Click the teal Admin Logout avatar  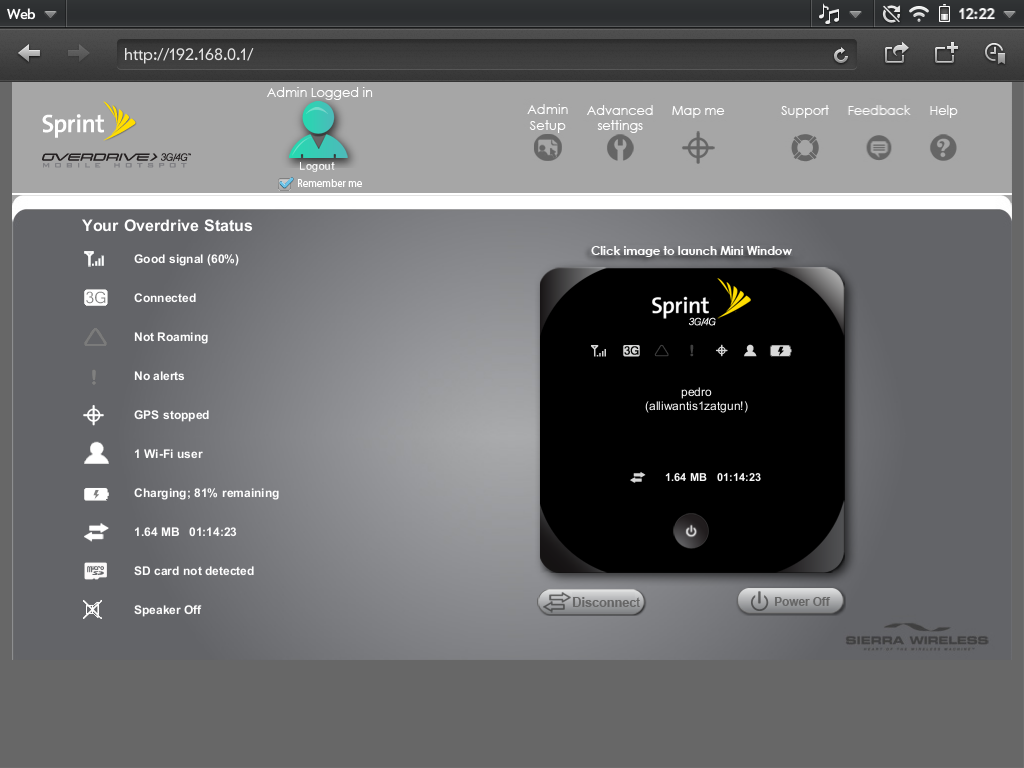(x=318, y=131)
